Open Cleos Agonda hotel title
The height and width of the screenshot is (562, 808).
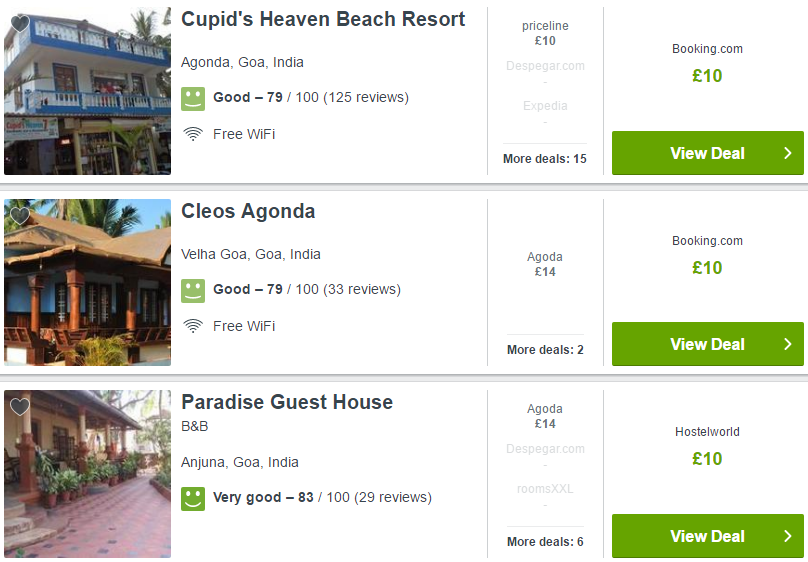coord(248,212)
